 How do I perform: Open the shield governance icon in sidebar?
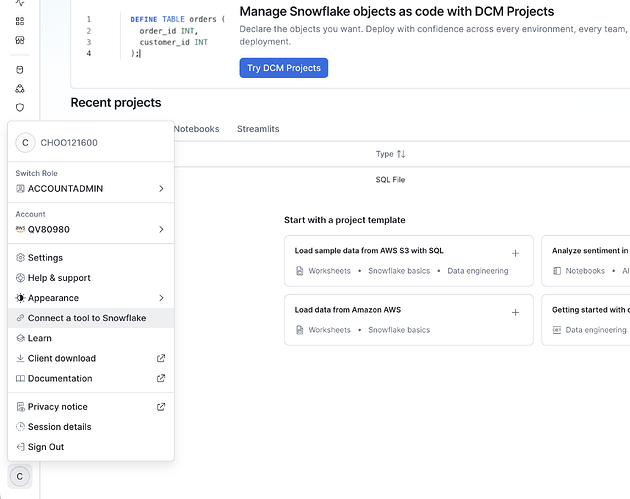coord(20,107)
